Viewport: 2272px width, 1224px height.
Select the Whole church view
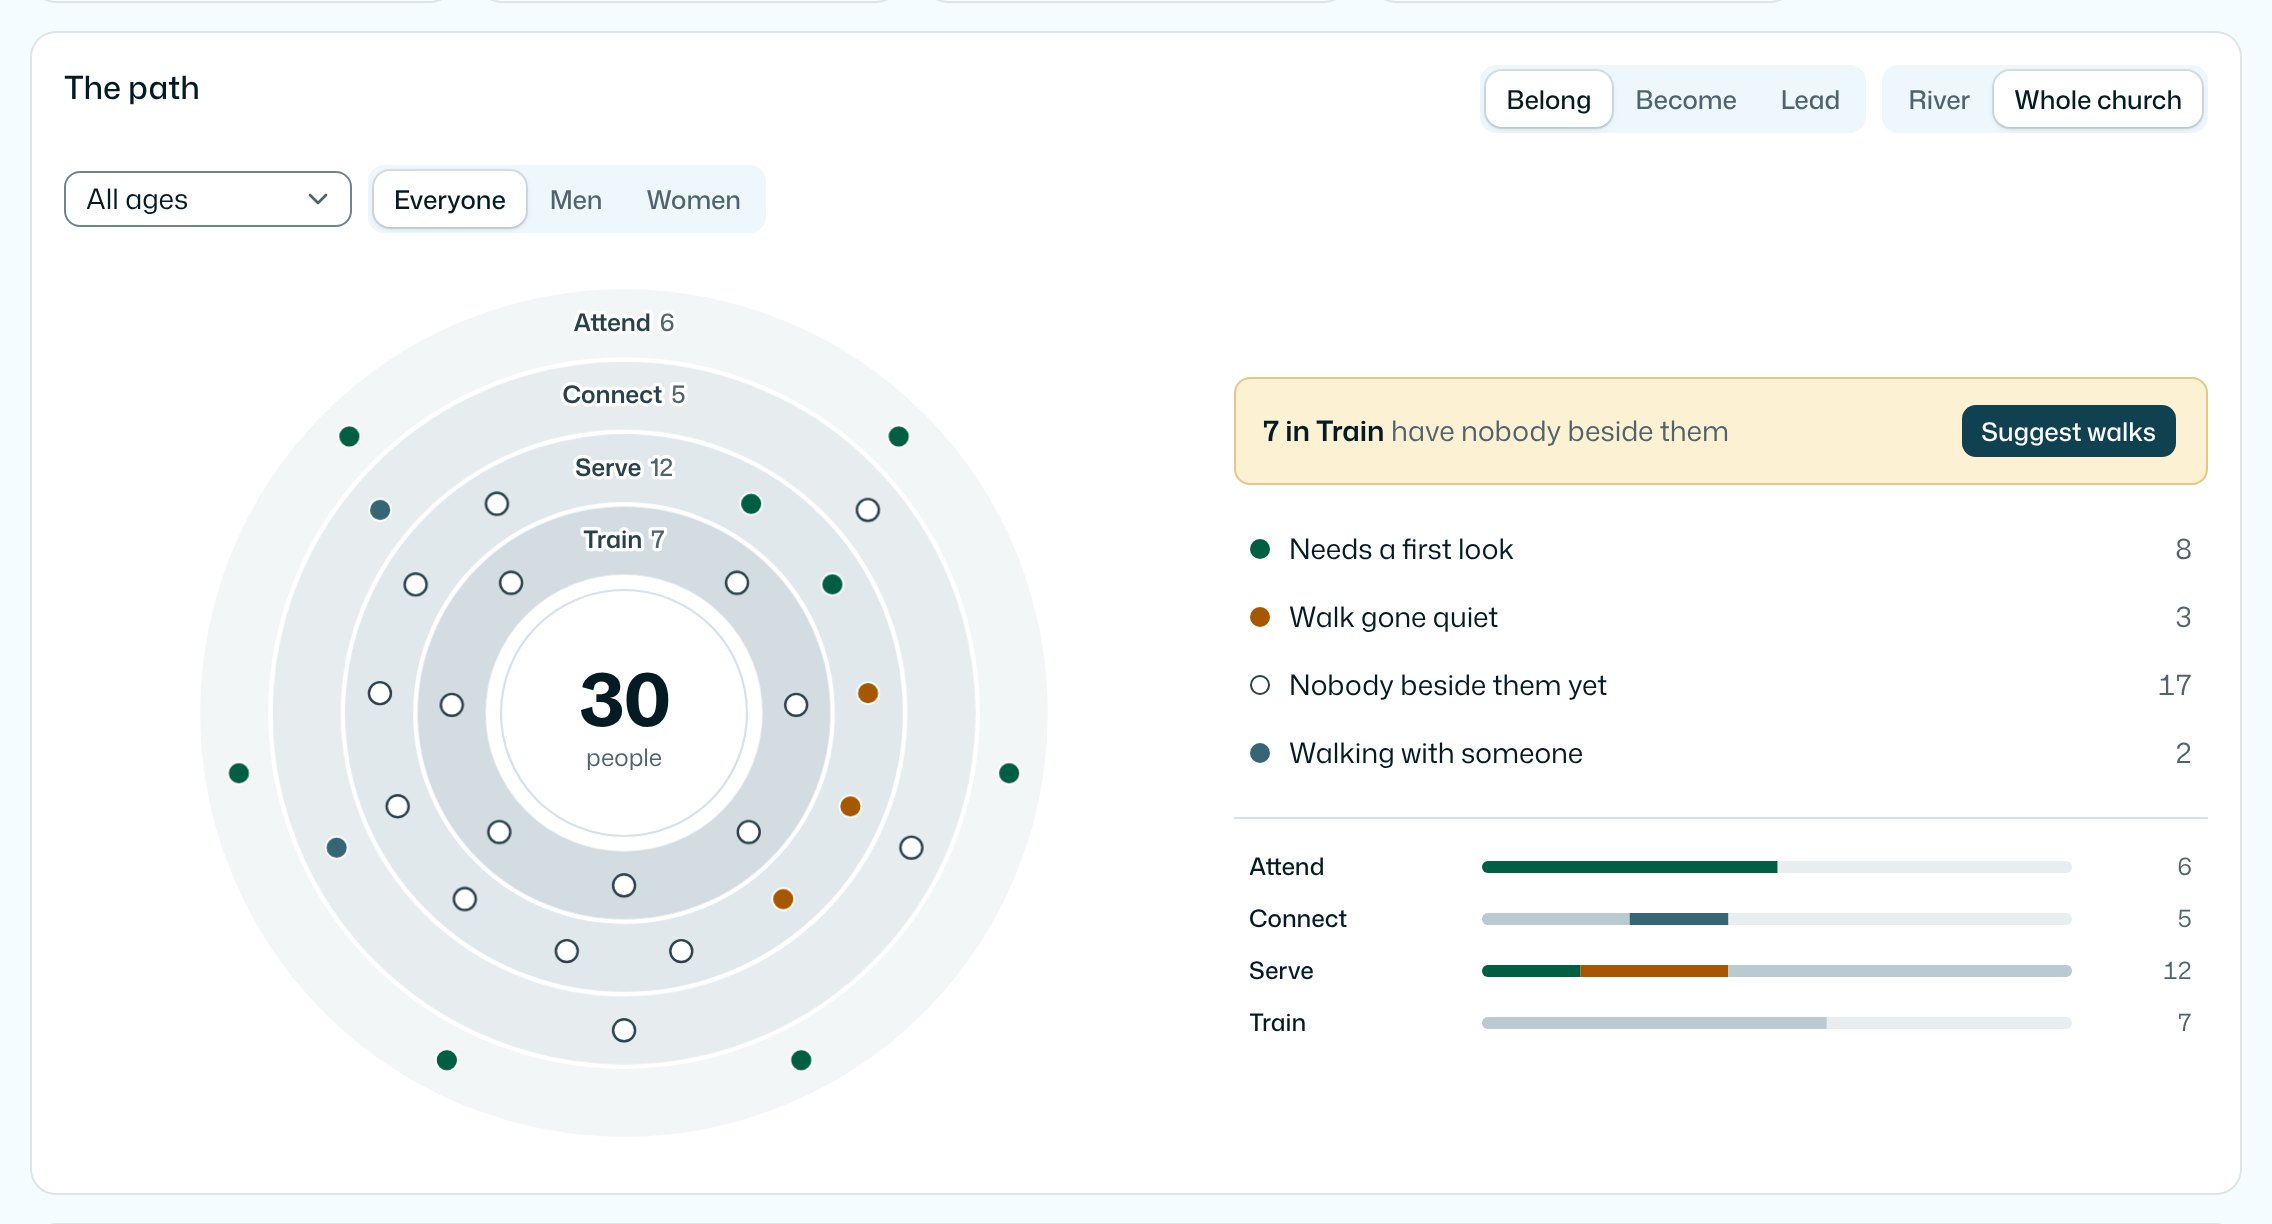pos(2097,100)
